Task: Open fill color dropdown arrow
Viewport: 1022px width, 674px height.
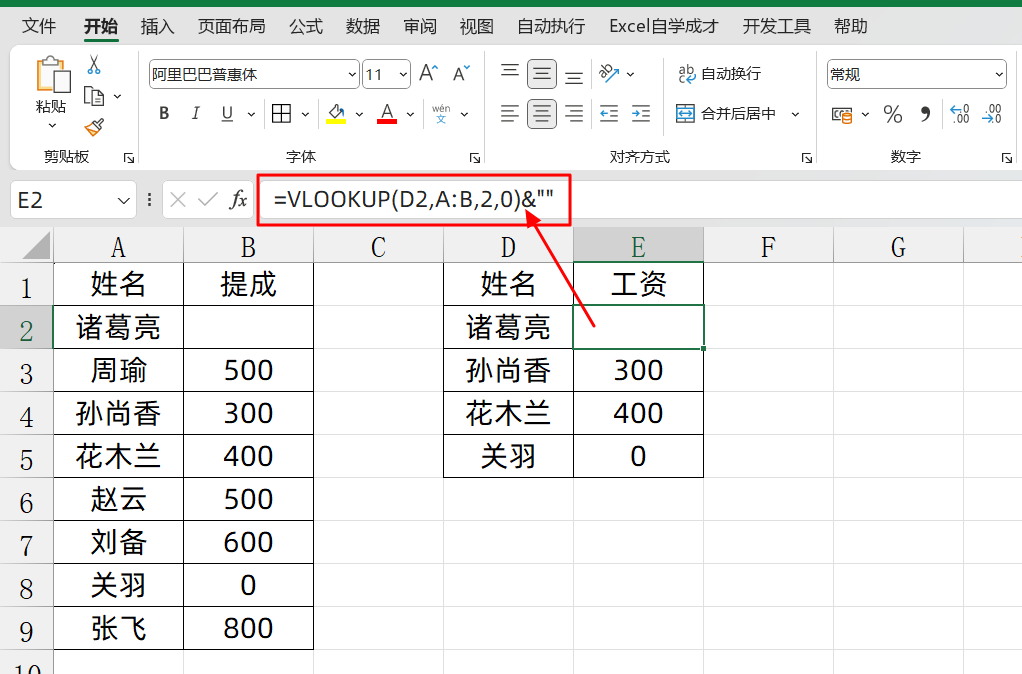Action: tap(359, 114)
